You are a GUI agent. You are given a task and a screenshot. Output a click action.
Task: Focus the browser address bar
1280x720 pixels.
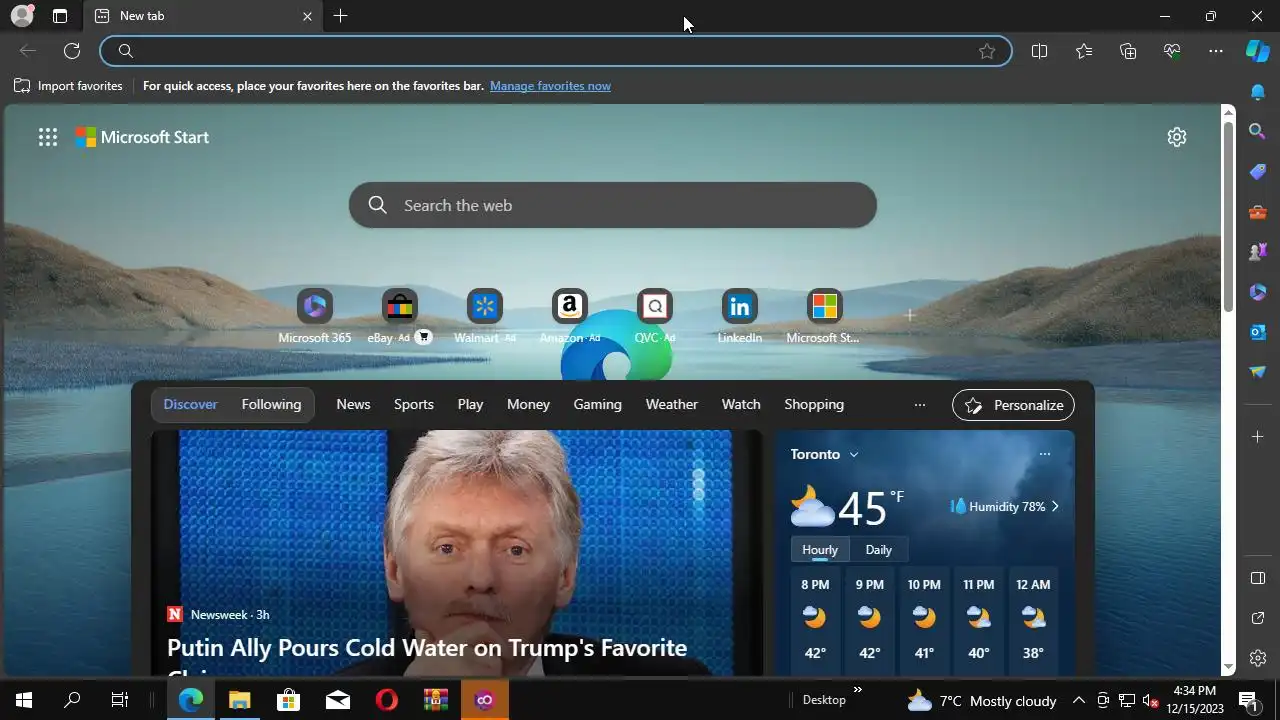(555, 51)
